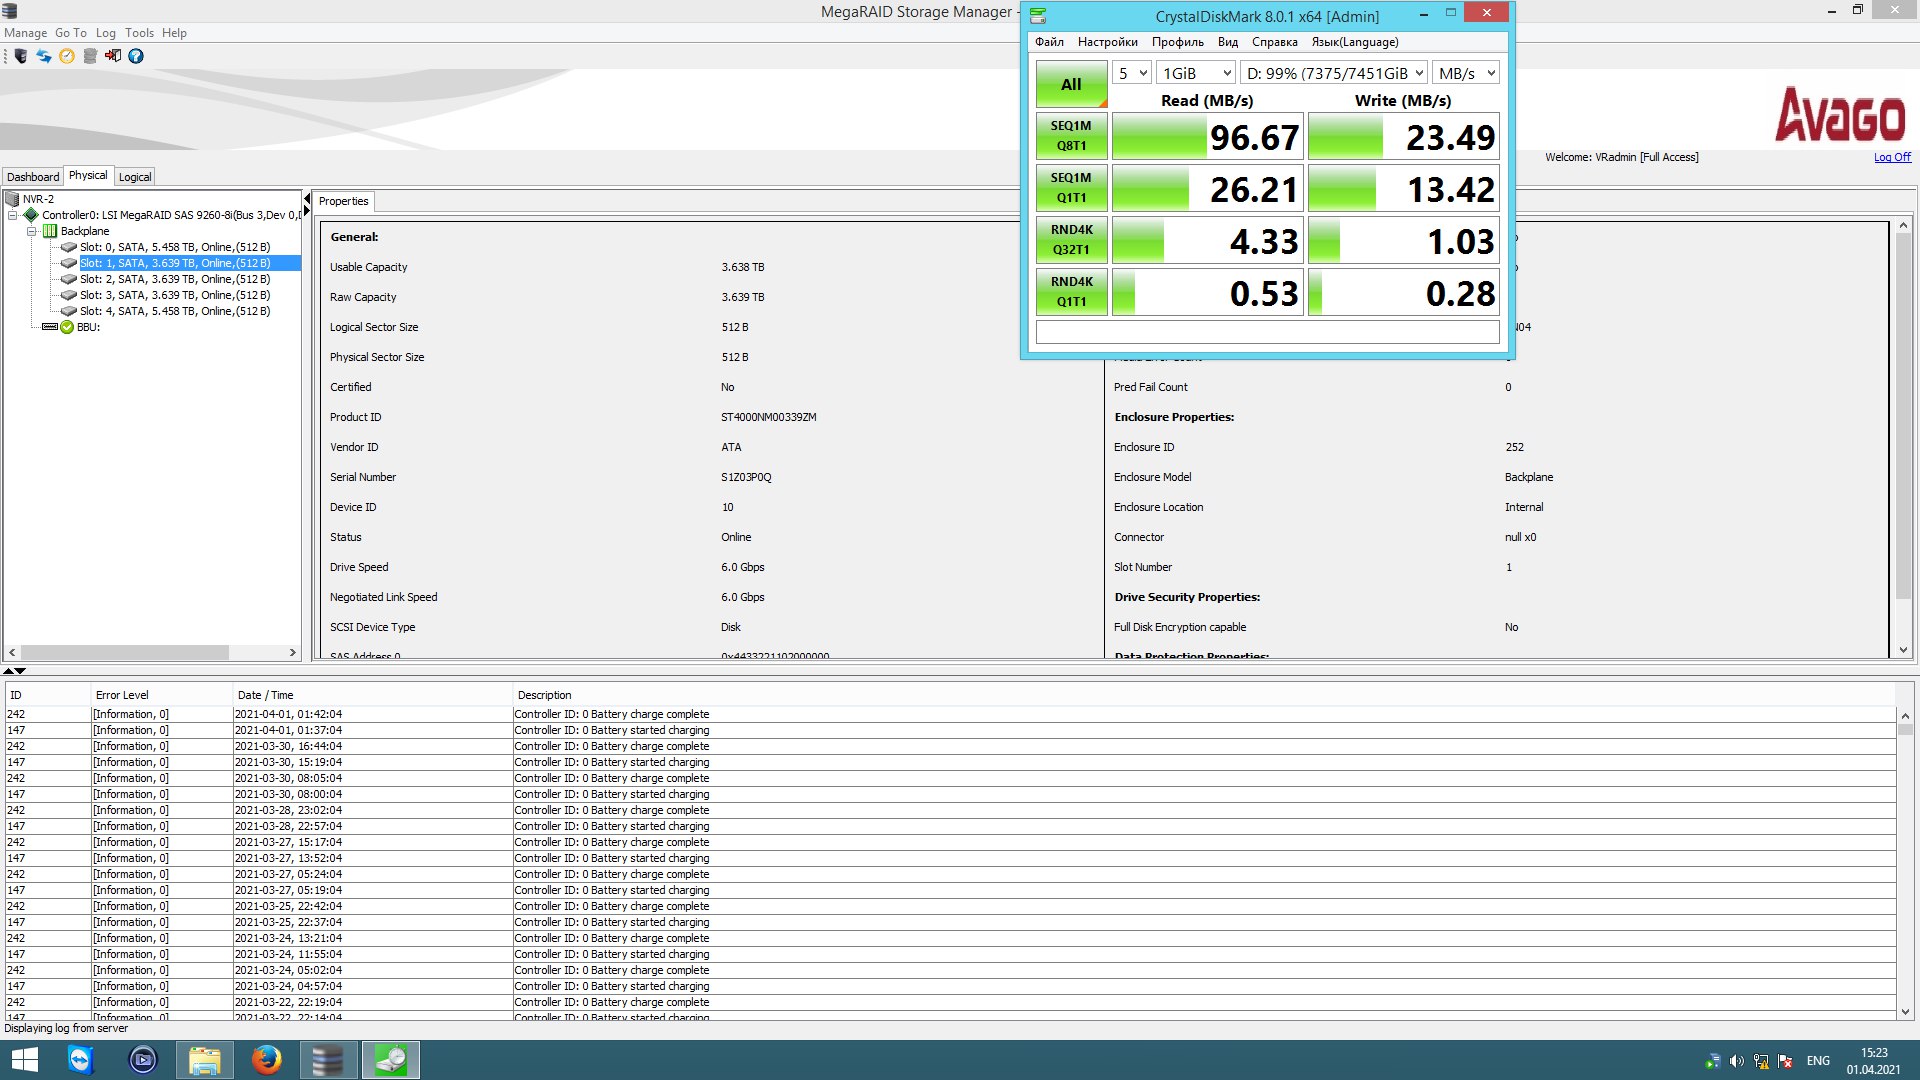This screenshot has height=1080, width=1920.
Task: Open the Профиль menu in CrystalDiskMark
Action: pos(1177,42)
